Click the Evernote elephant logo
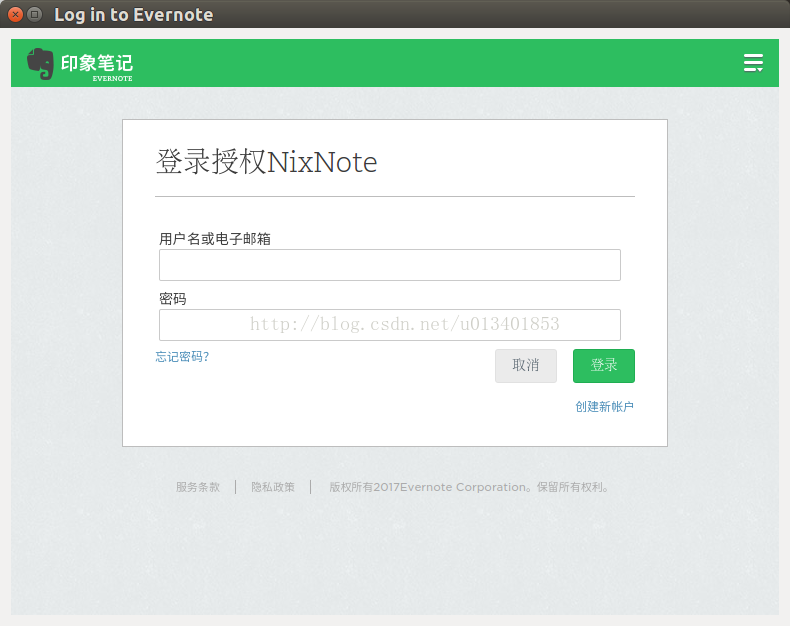The width and height of the screenshot is (790, 626). [x=40, y=64]
